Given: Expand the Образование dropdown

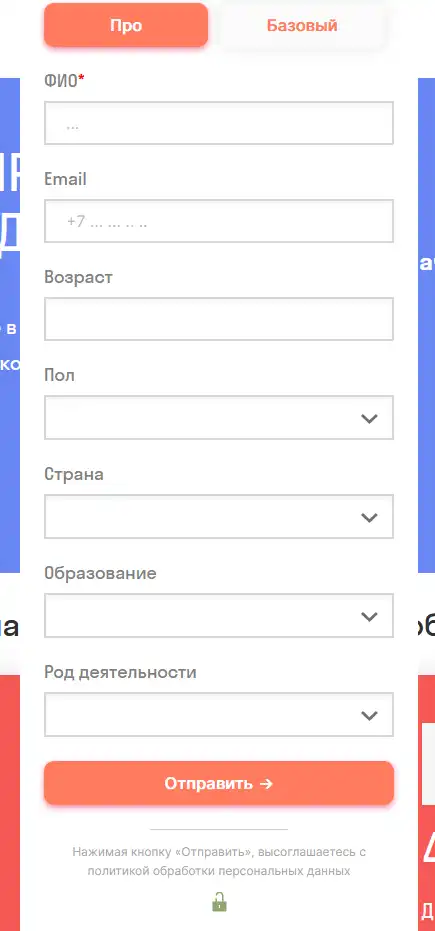Looking at the screenshot, I should (219, 616).
